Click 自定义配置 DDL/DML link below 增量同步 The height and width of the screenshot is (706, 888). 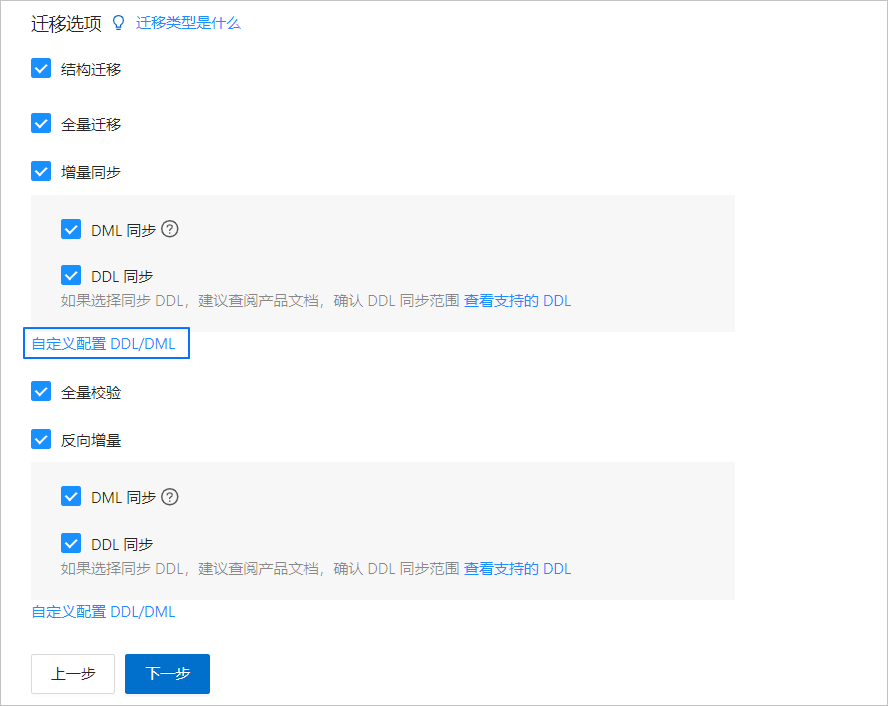coord(103,344)
